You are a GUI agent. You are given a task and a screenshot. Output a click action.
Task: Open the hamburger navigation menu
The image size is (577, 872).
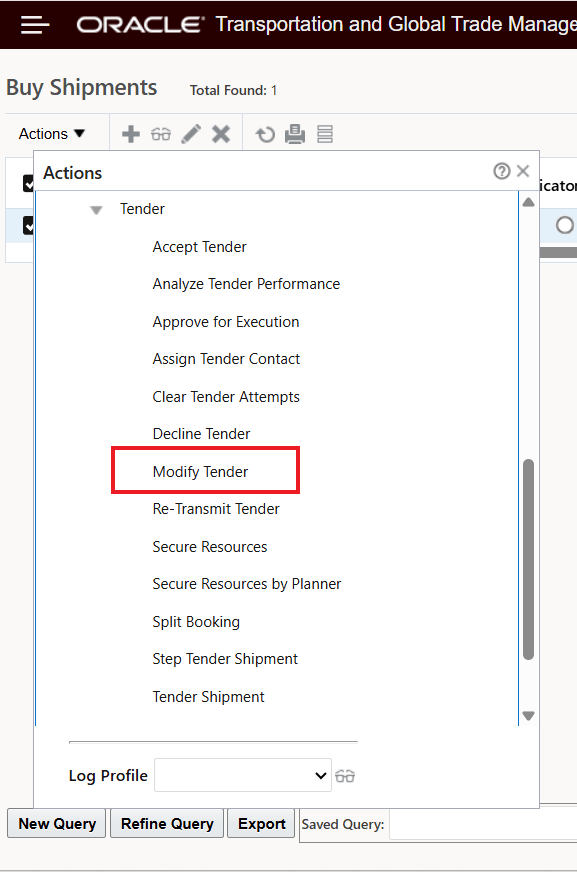coord(34,24)
